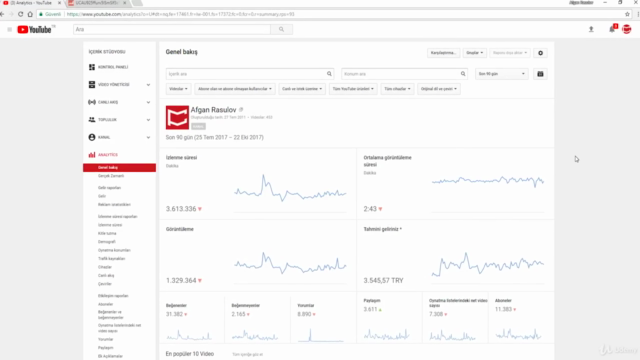The image size is (640, 360).
Task: Click the Kanal person icon
Action: pos(92,137)
